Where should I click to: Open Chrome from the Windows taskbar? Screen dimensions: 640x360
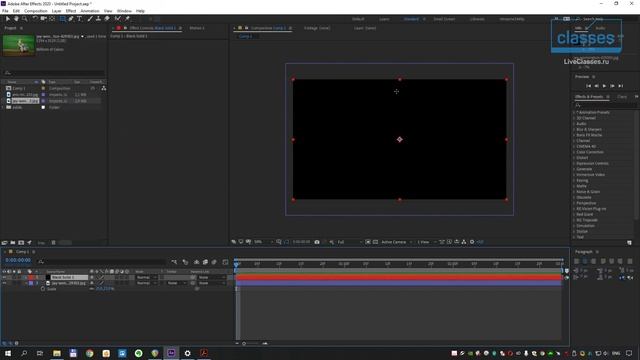point(89,353)
